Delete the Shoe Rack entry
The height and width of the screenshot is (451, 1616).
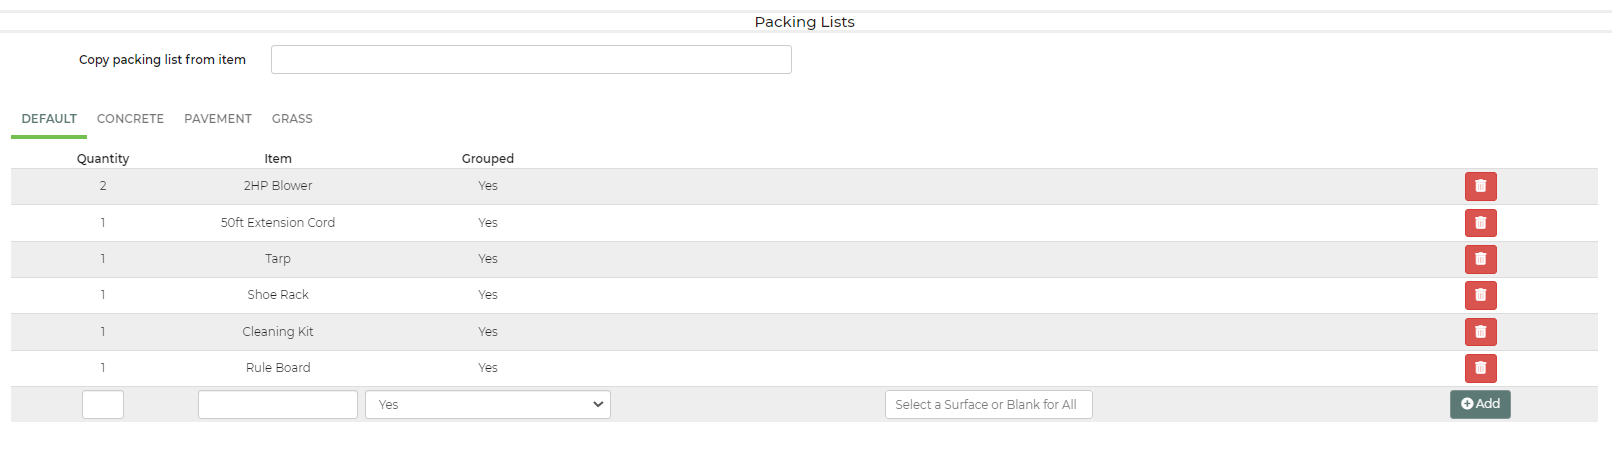point(1480,295)
